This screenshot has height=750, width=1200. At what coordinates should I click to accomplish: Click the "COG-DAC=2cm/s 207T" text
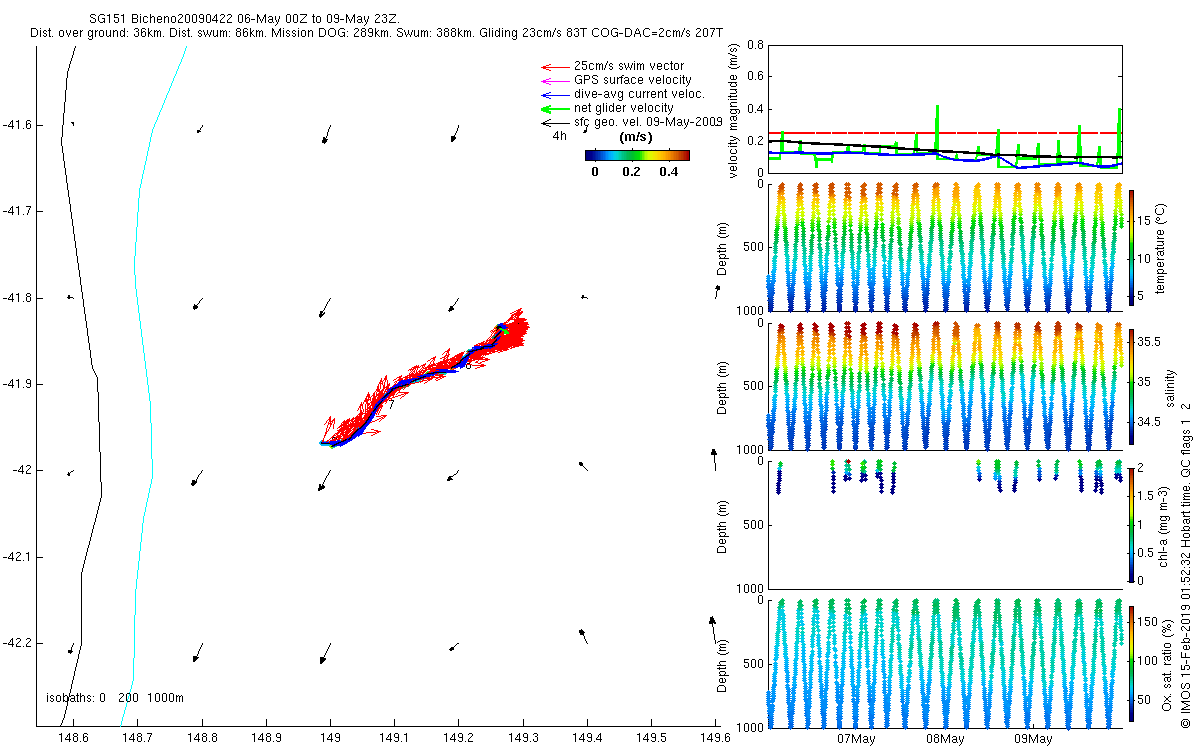click(657, 34)
